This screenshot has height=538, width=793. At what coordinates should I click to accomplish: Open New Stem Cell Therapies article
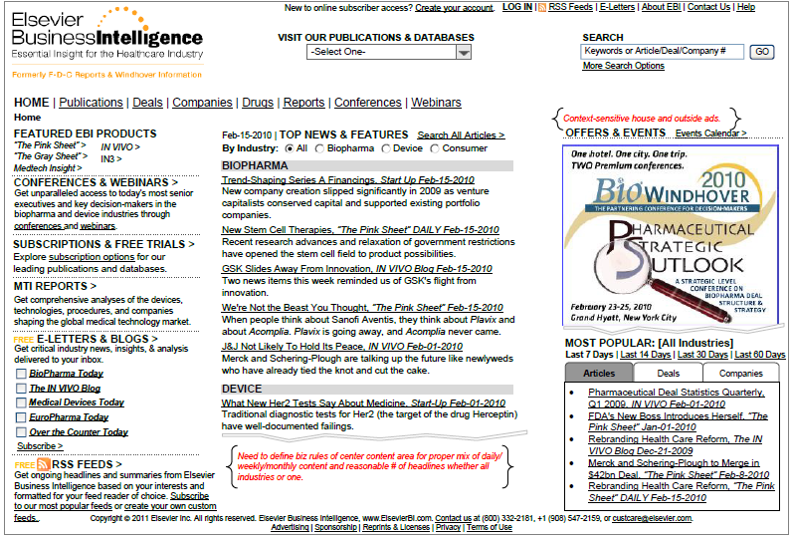click(x=360, y=230)
